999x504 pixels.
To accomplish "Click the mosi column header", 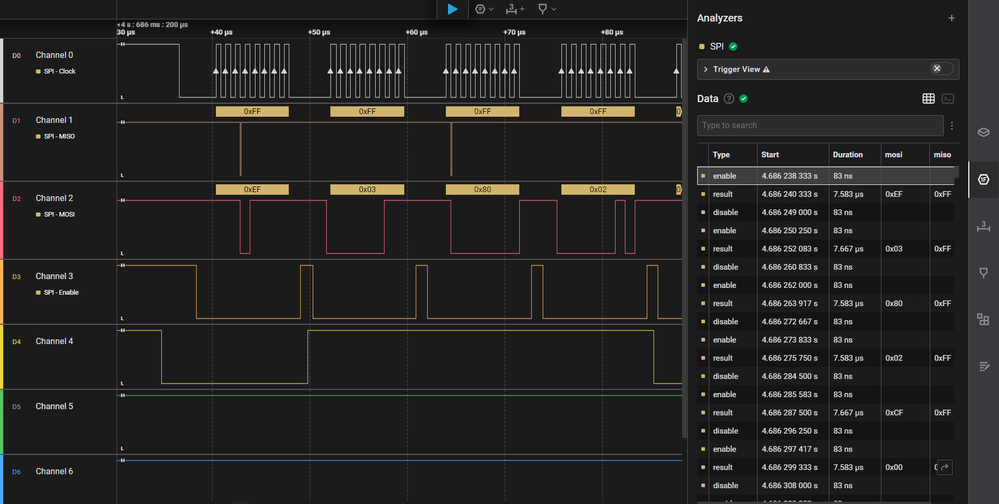I will 893,155.
